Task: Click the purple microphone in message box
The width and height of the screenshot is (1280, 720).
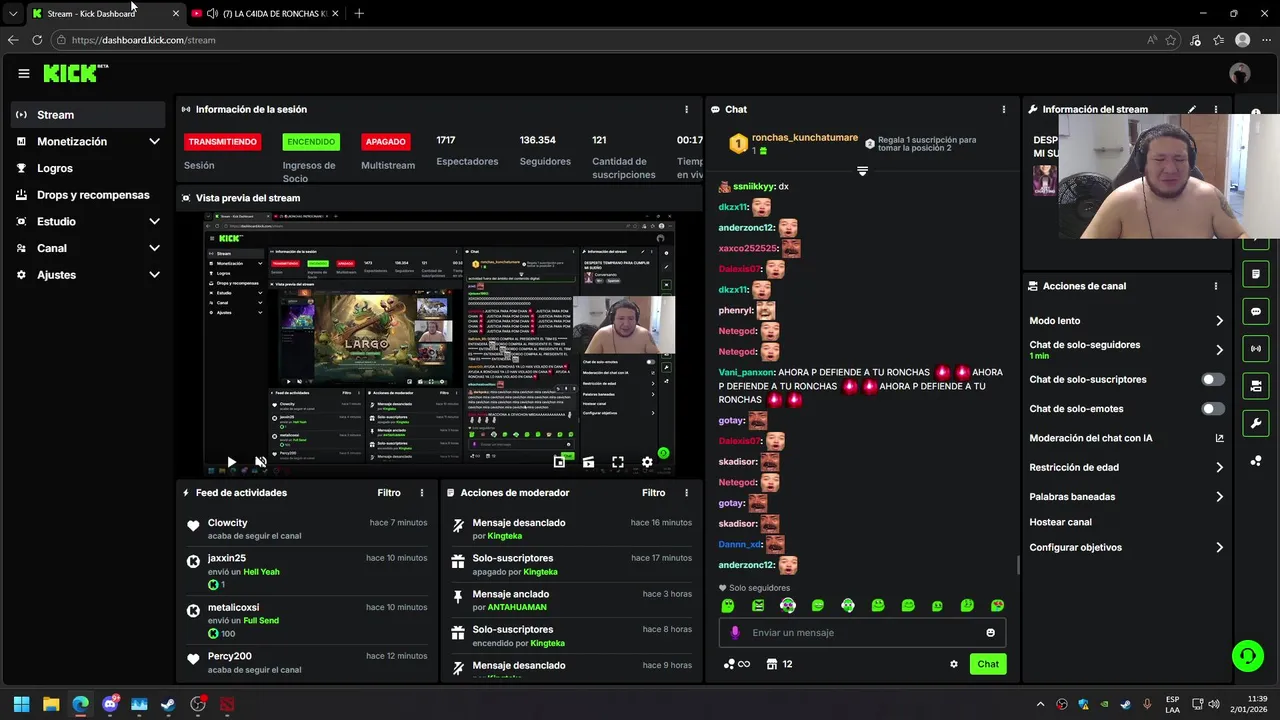Action: tap(735, 632)
